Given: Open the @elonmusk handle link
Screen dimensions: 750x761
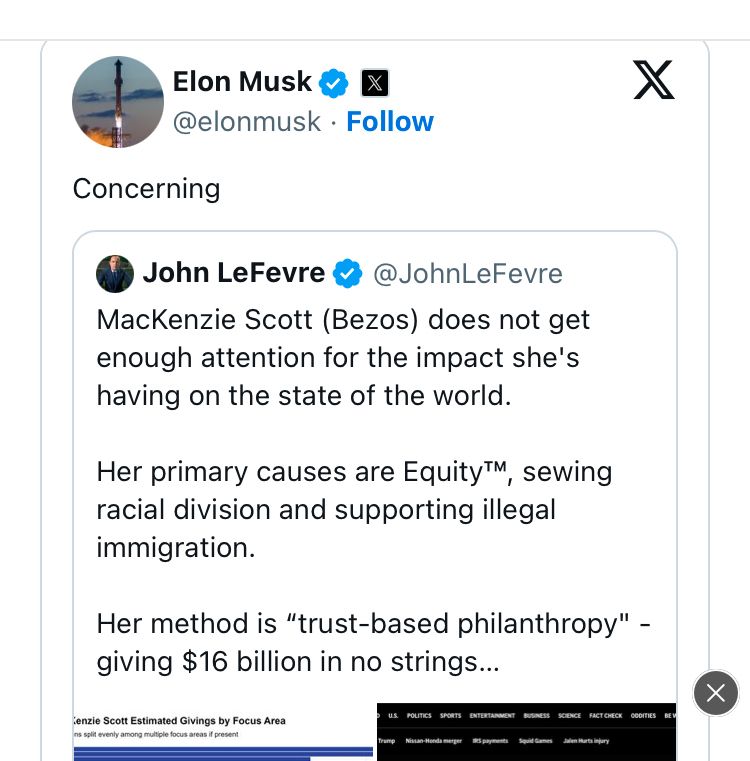Looking at the screenshot, I should (247, 121).
